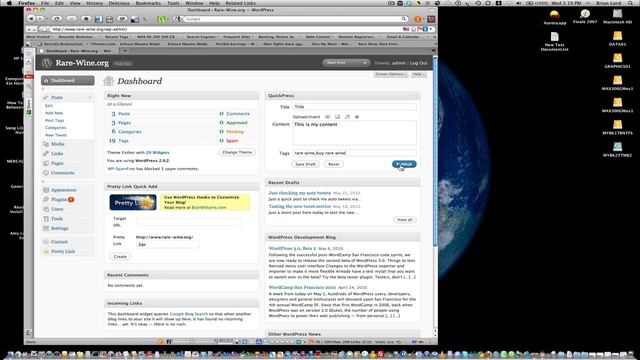
Task: Open draft Just checking my auto tweets
Action: pyautogui.click(x=300, y=193)
